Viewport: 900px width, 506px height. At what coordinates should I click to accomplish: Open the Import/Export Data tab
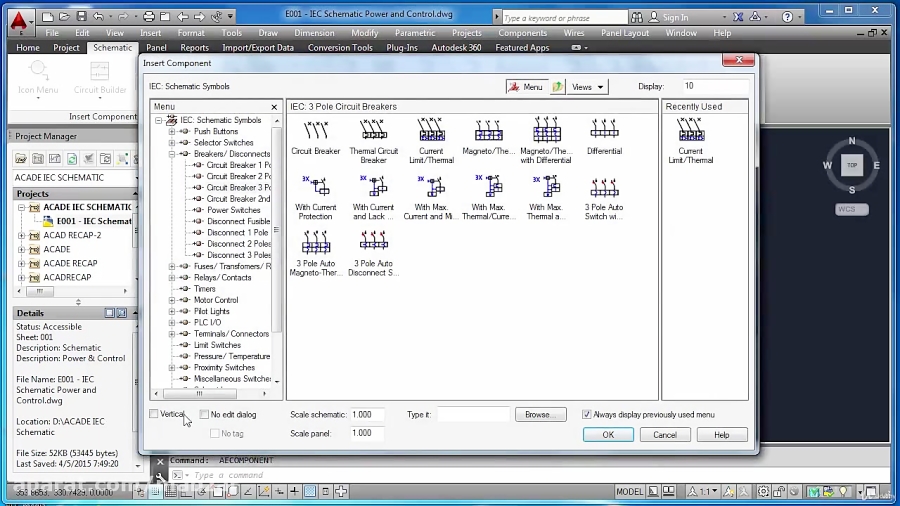tap(258, 48)
